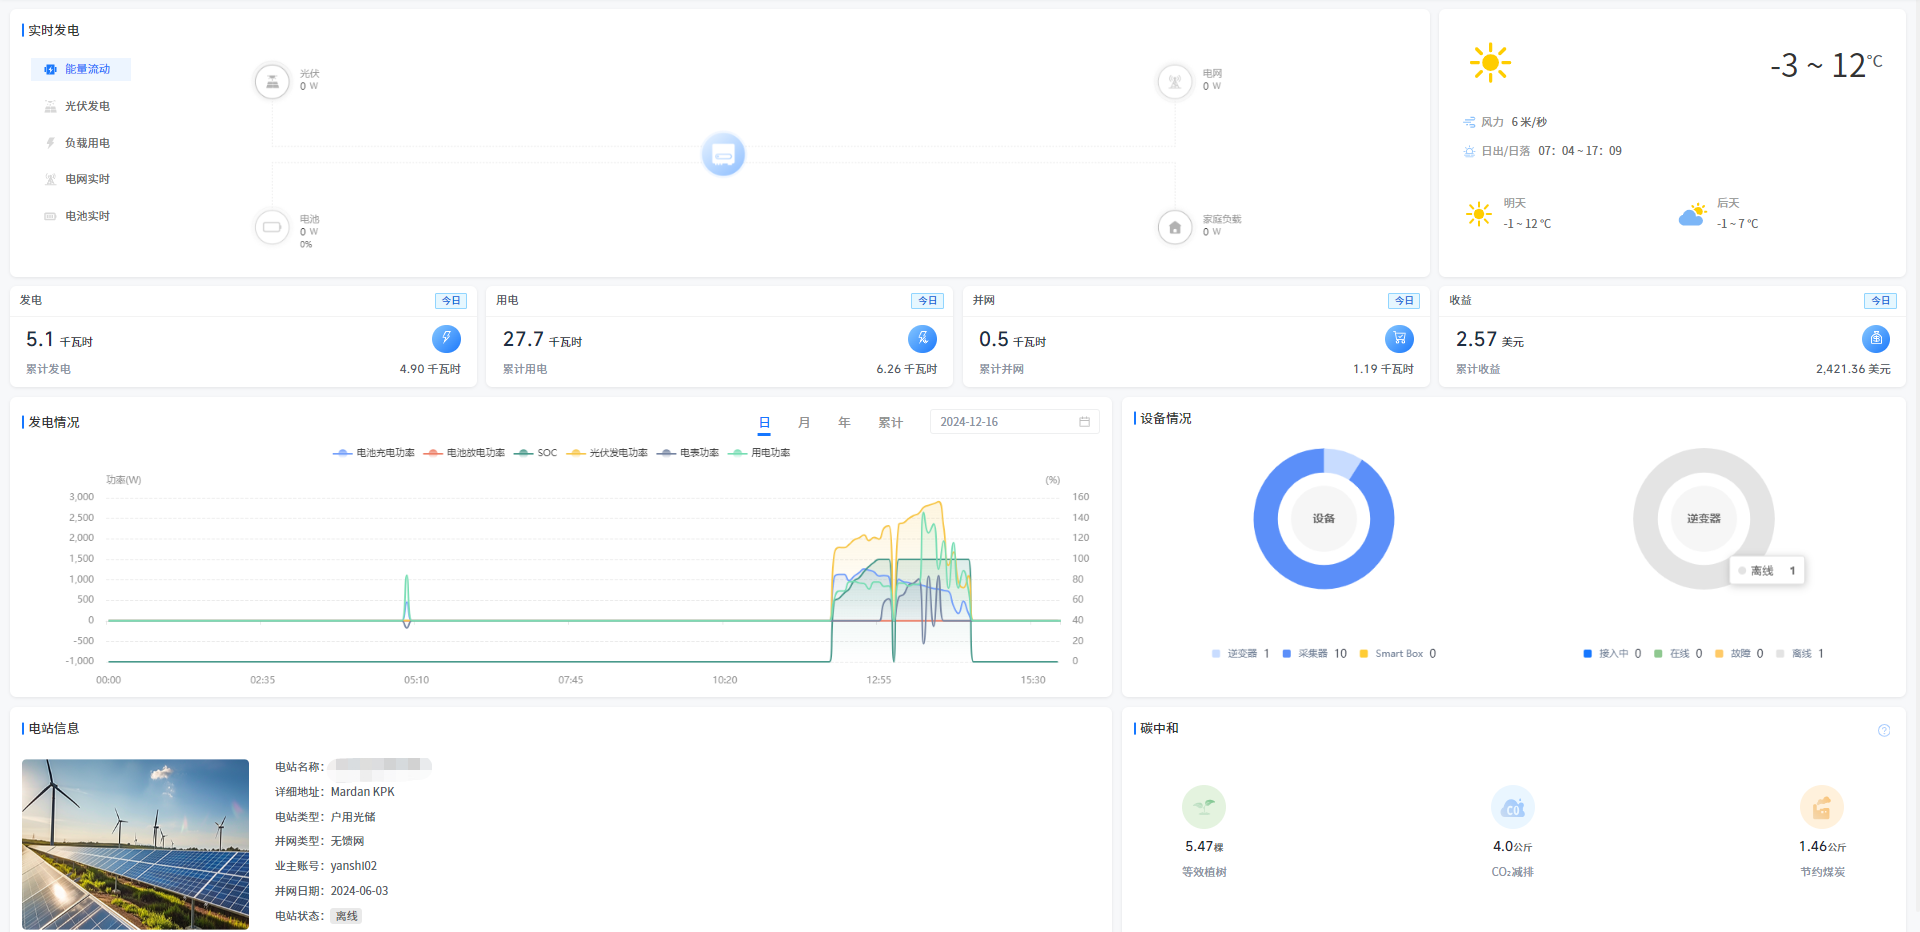Toggle the 光伏发电功率 legend series

(x=607, y=453)
